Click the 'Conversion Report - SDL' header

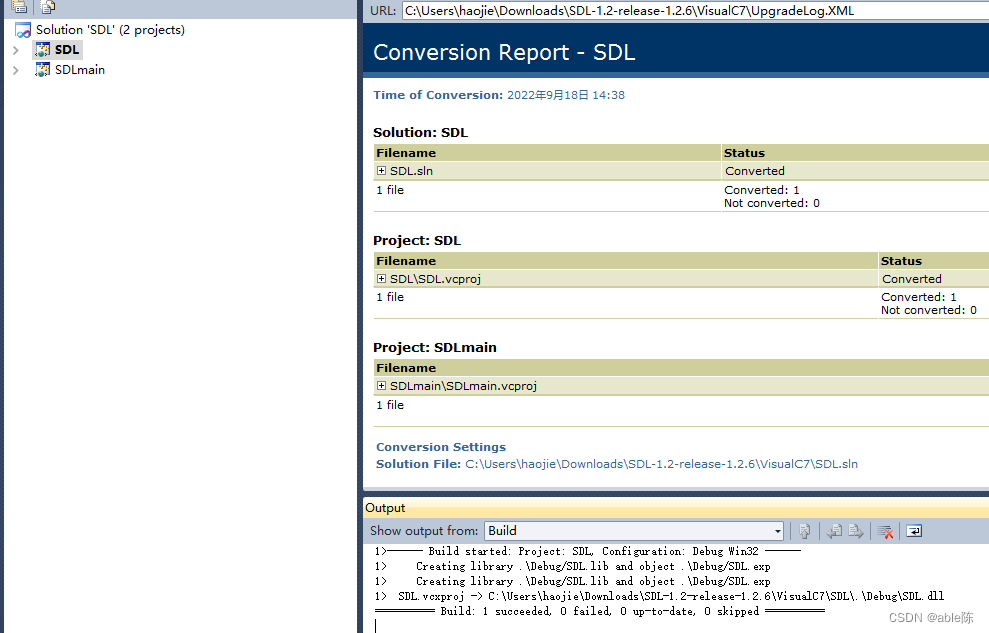click(504, 52)
